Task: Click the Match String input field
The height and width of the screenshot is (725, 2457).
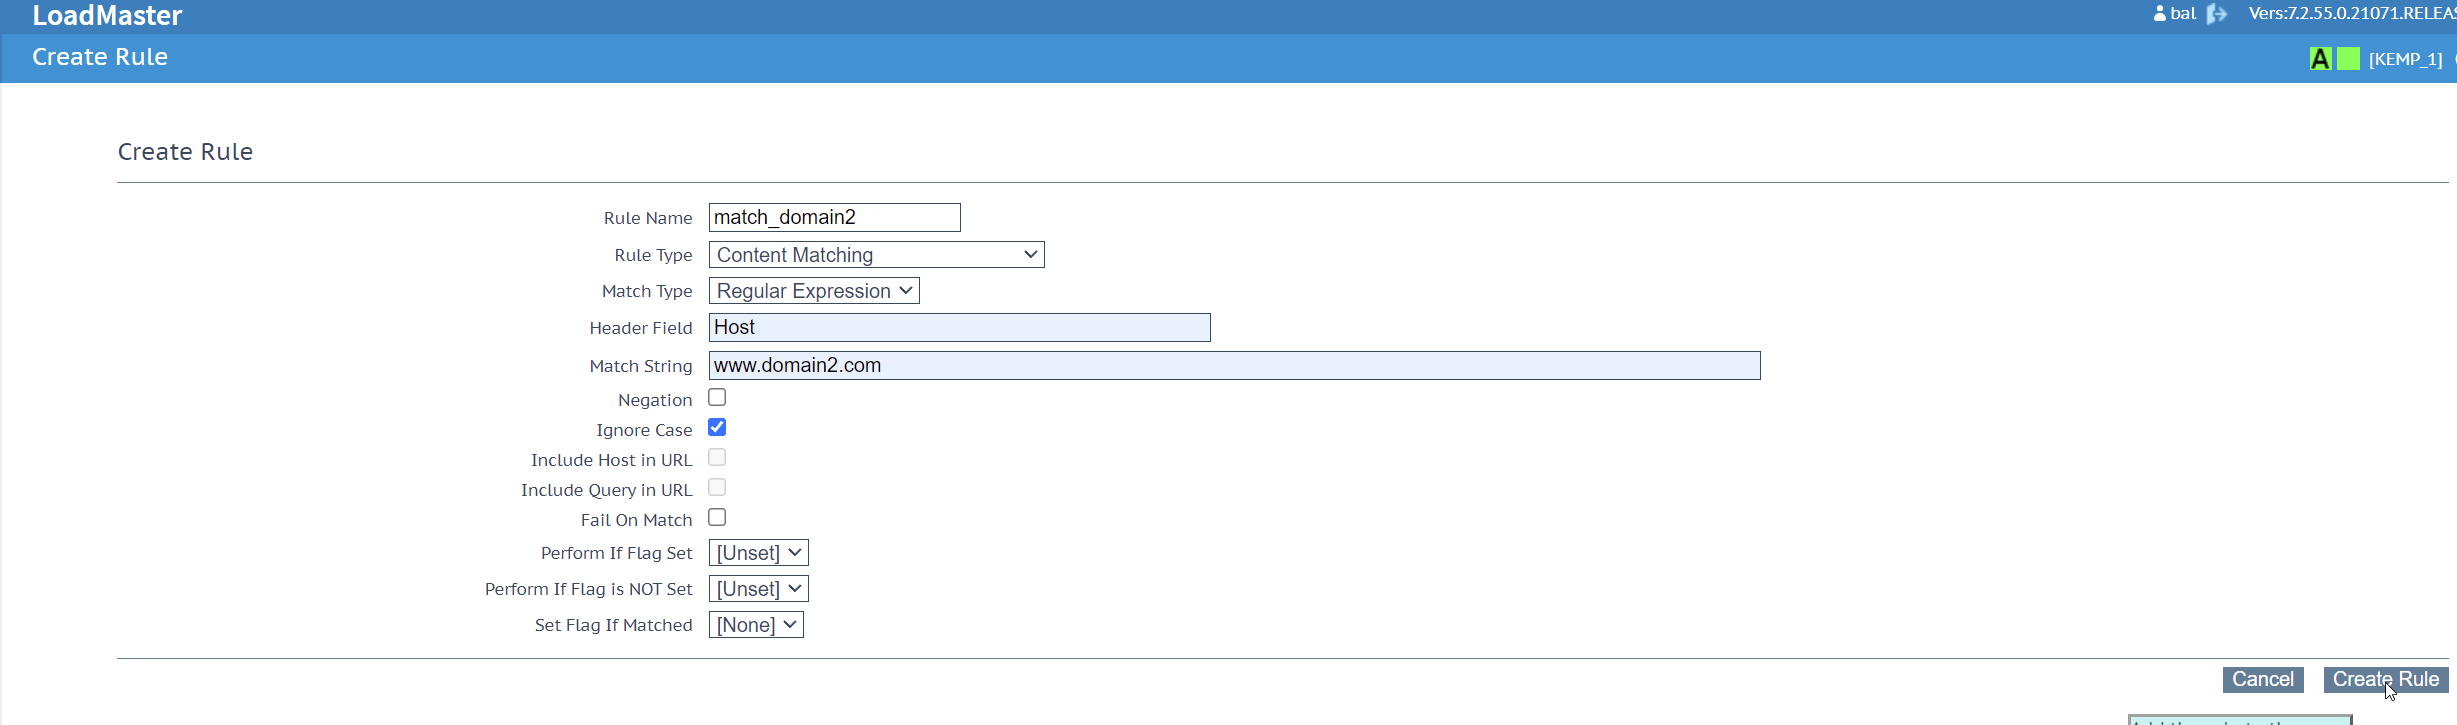Action: click(x=1235, y=366)
